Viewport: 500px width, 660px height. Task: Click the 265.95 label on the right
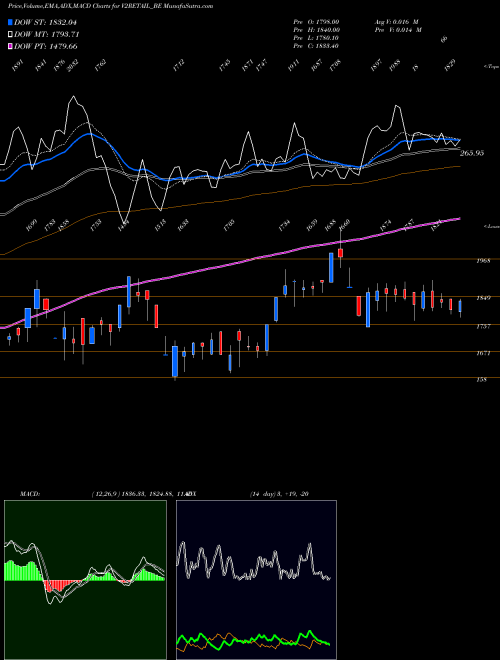pyautogui.click(x=471, y=153)
